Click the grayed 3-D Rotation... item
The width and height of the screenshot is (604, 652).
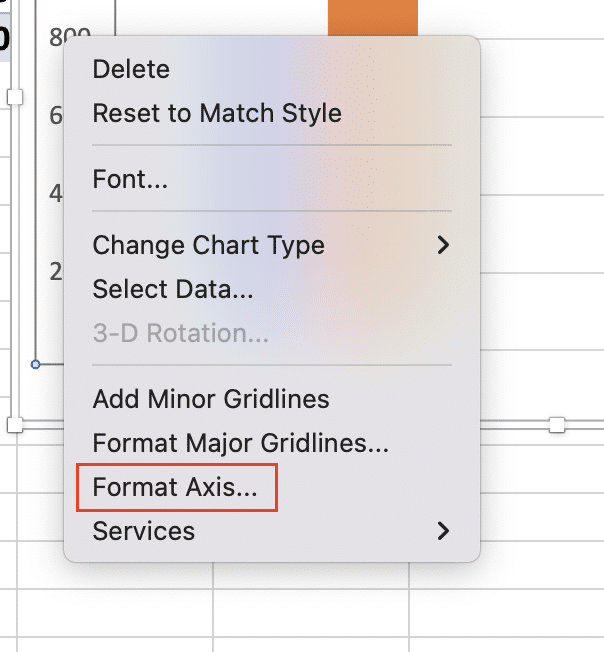click(180, 333)
